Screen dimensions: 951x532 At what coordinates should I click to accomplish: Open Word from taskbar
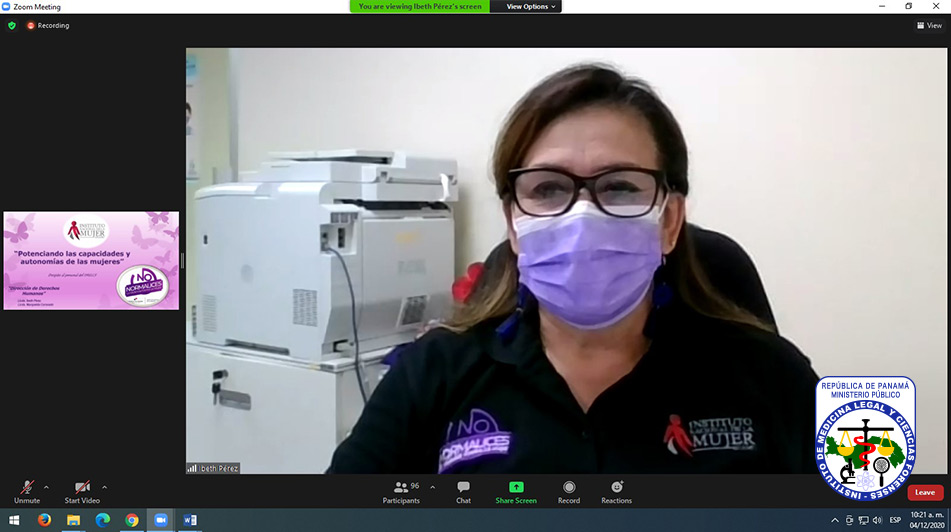pos(190,520)
